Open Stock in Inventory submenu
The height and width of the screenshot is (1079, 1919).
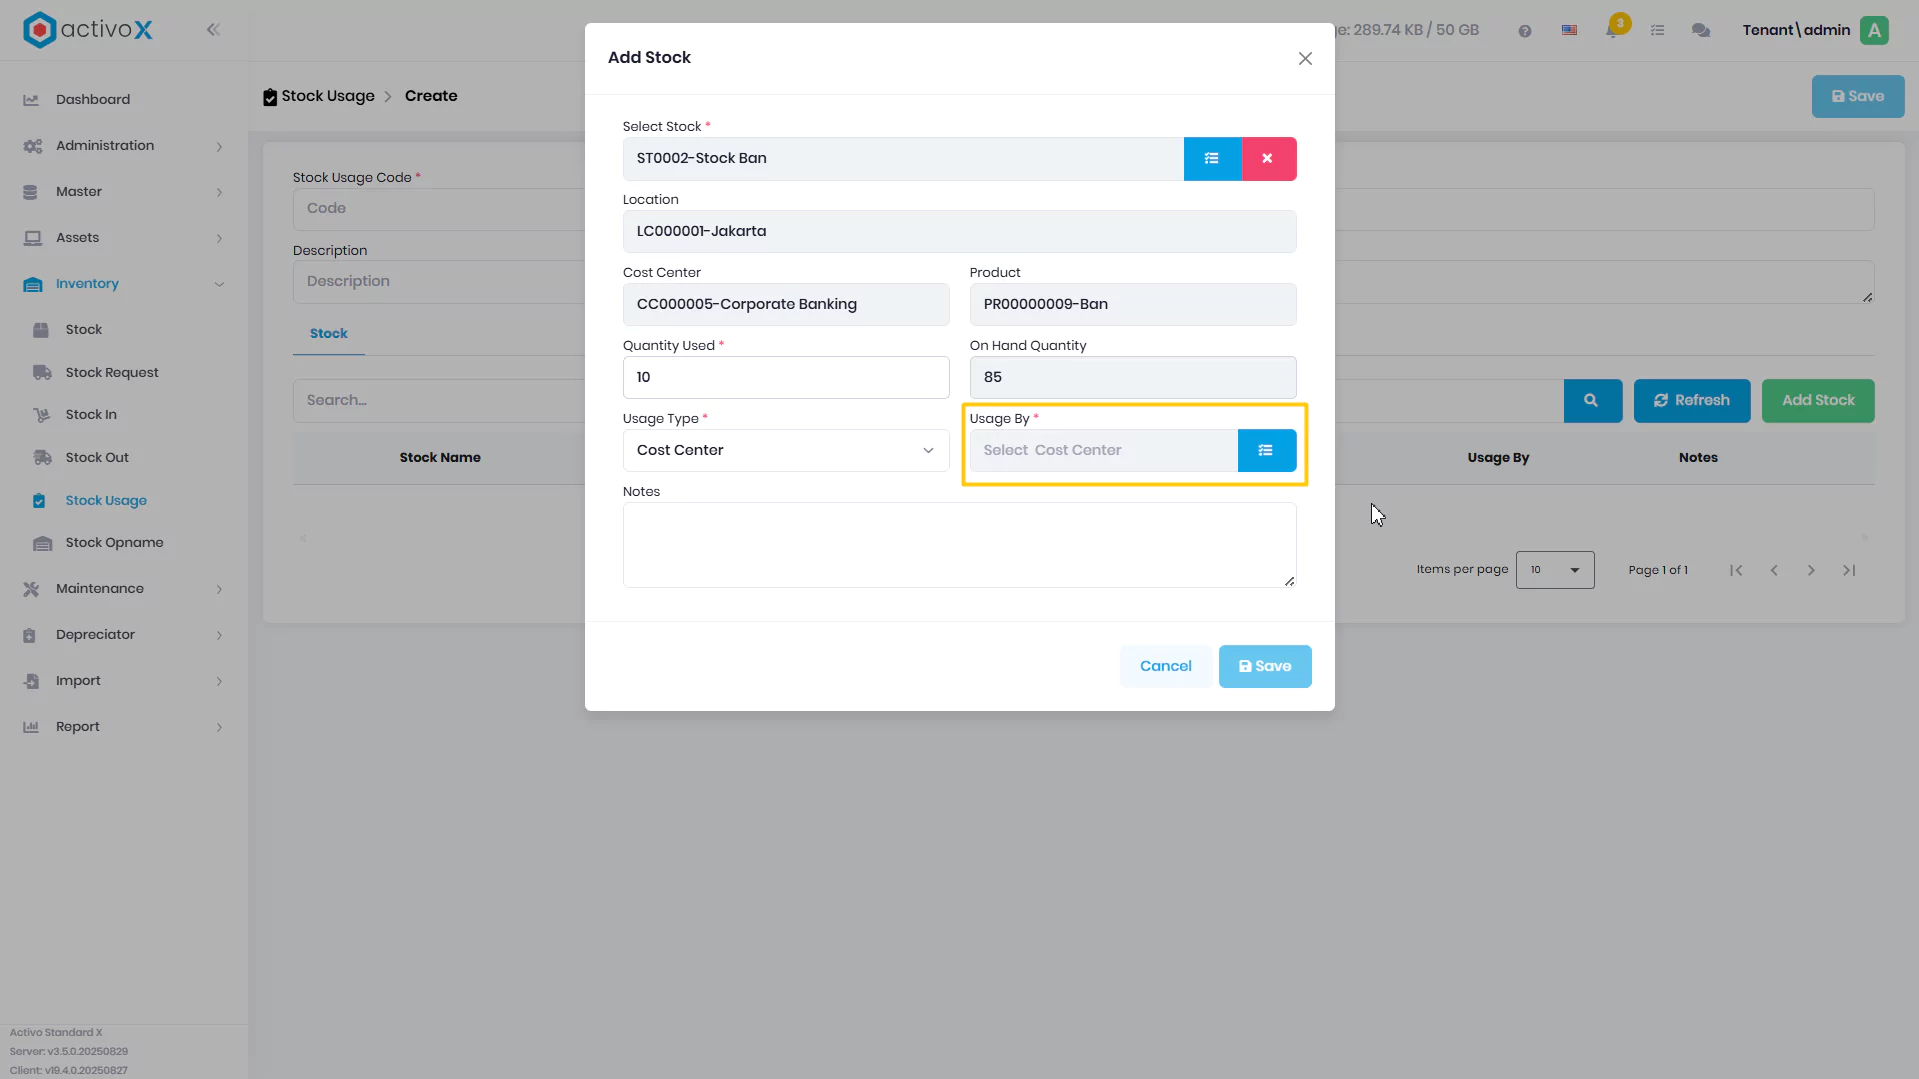tap(84, 330)
